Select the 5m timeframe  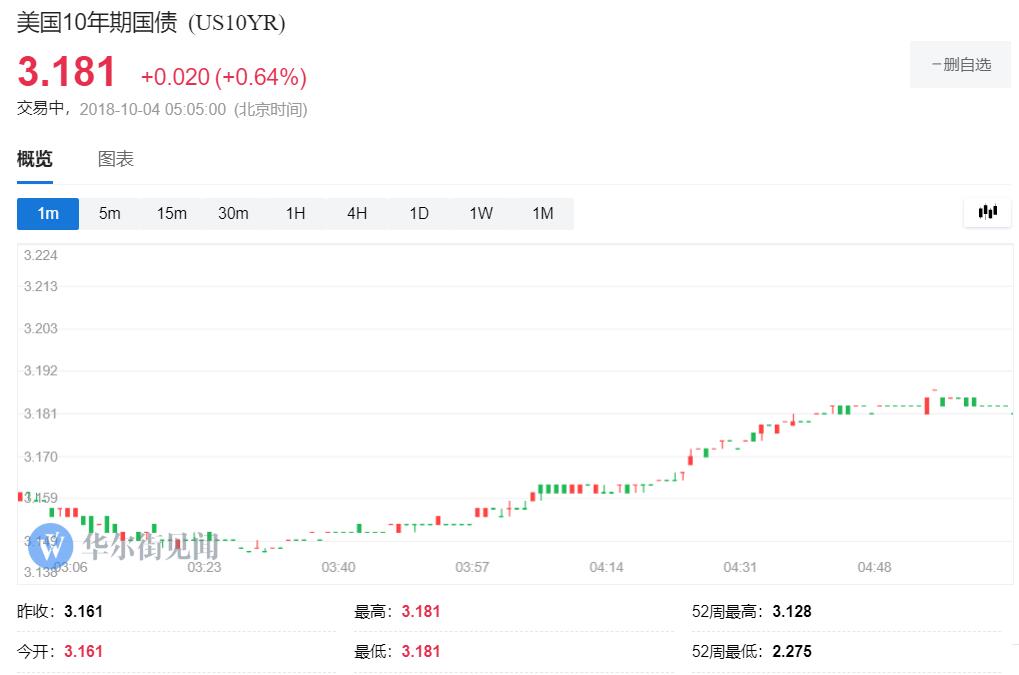pyautogui.click(x=110, y=213)
